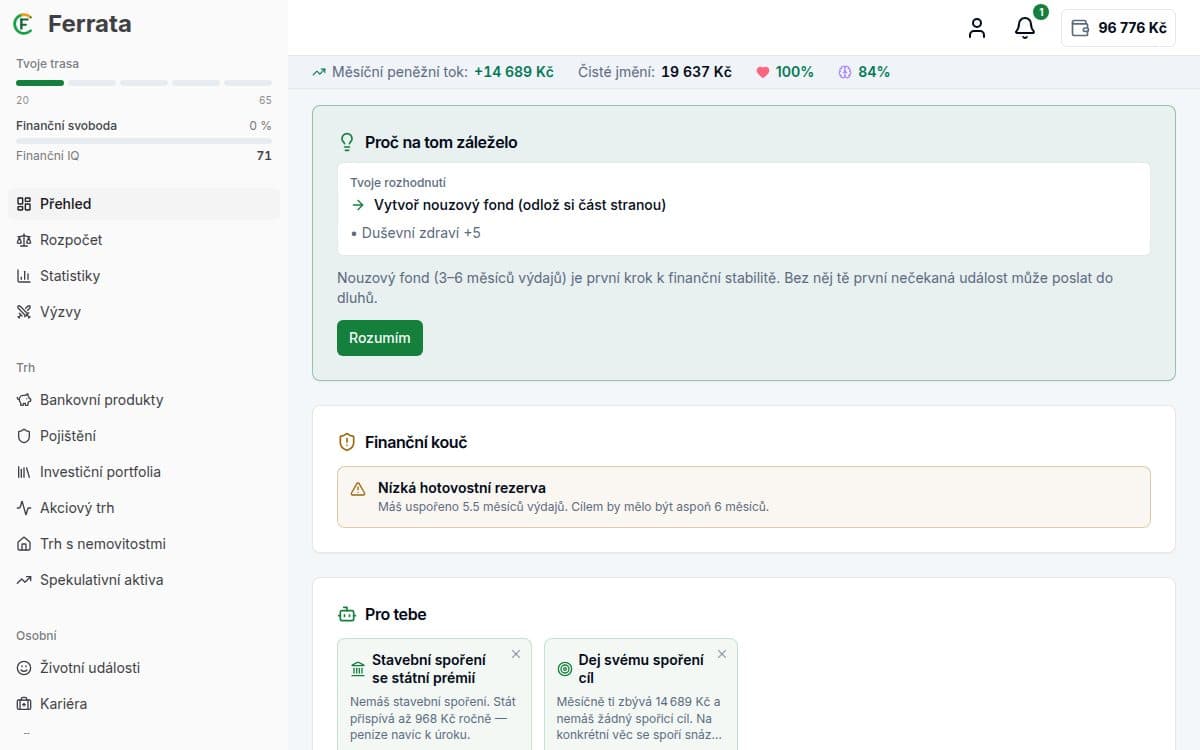The width and height of the screenshot is (1200, 750).
Task: Open Trh s nemovitostmi
Action: (144, 544)
